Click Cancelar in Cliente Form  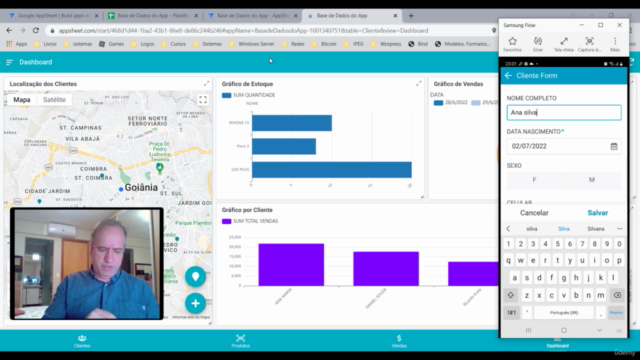534,213
